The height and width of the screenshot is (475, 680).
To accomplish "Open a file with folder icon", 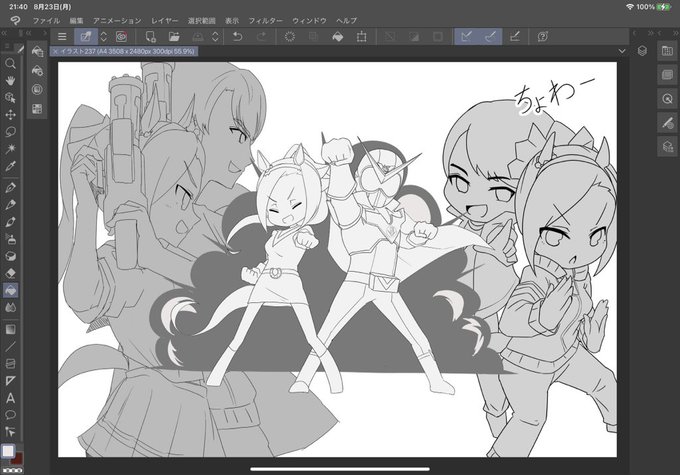I will pyautogui.click(x=174, y=37).
